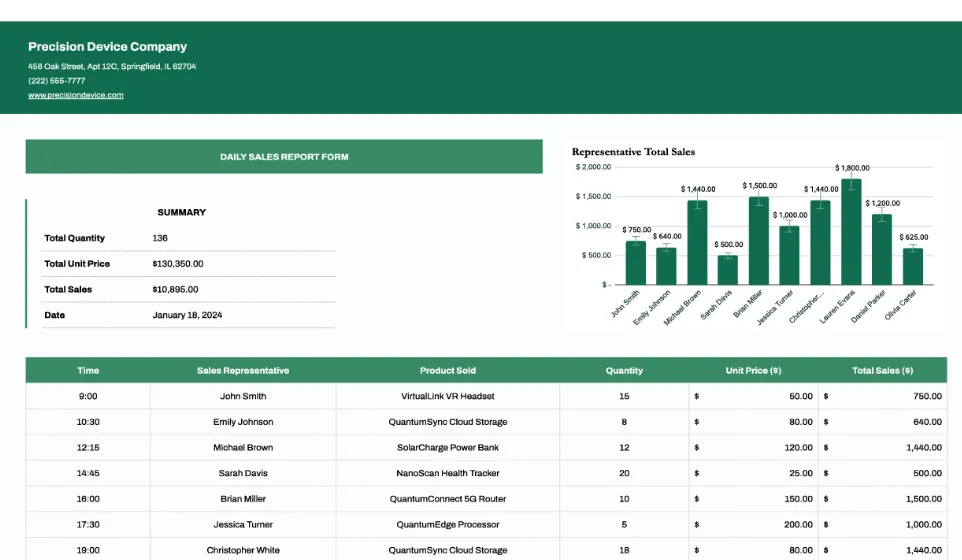Select the Time column header
The width and height of the screenshot is (962, 560).
coord(88,370)
